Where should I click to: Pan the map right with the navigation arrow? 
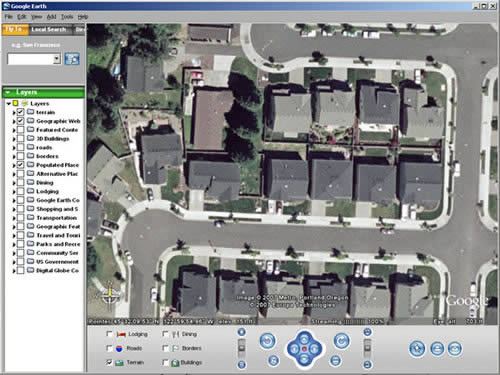pos(315,349)
